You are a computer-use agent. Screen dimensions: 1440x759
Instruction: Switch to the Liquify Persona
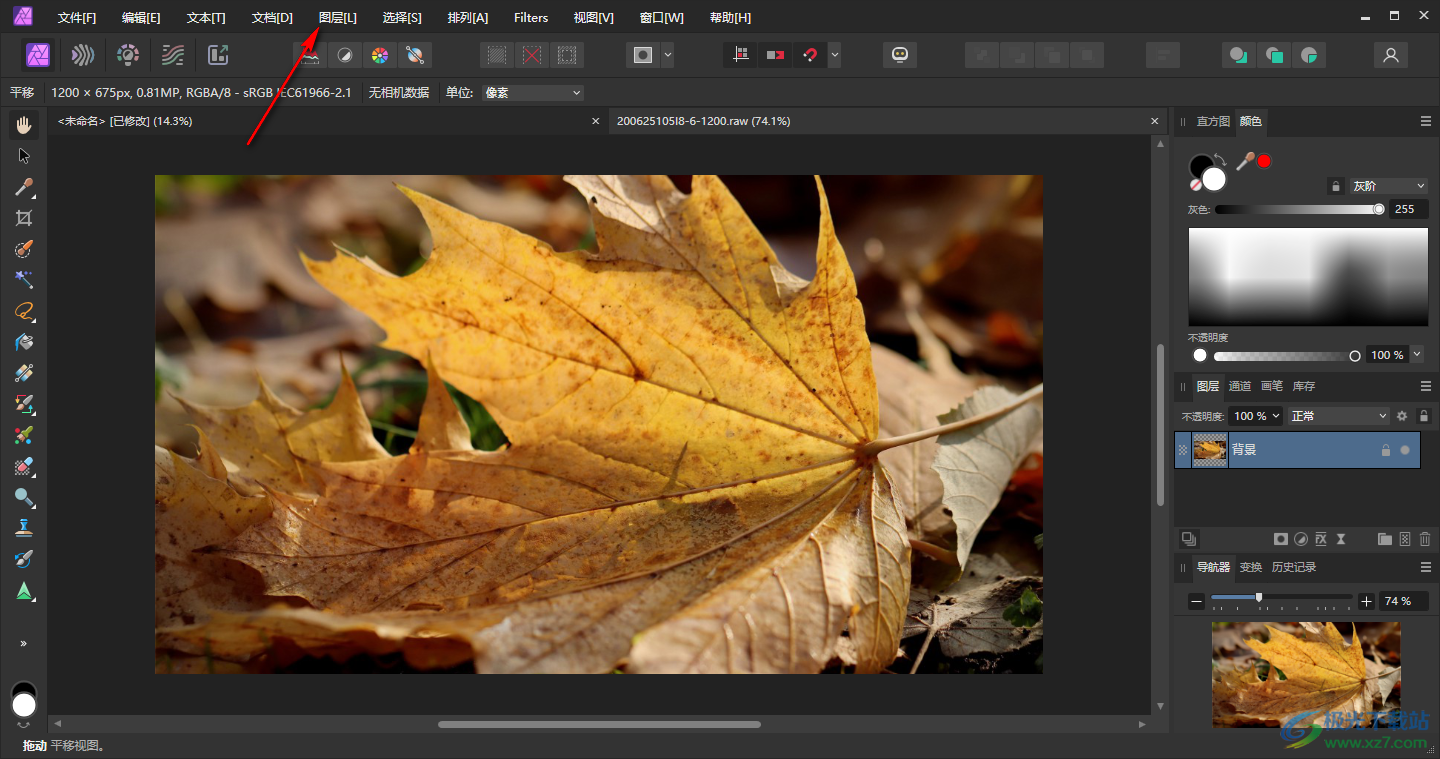[x=83, y=55]
